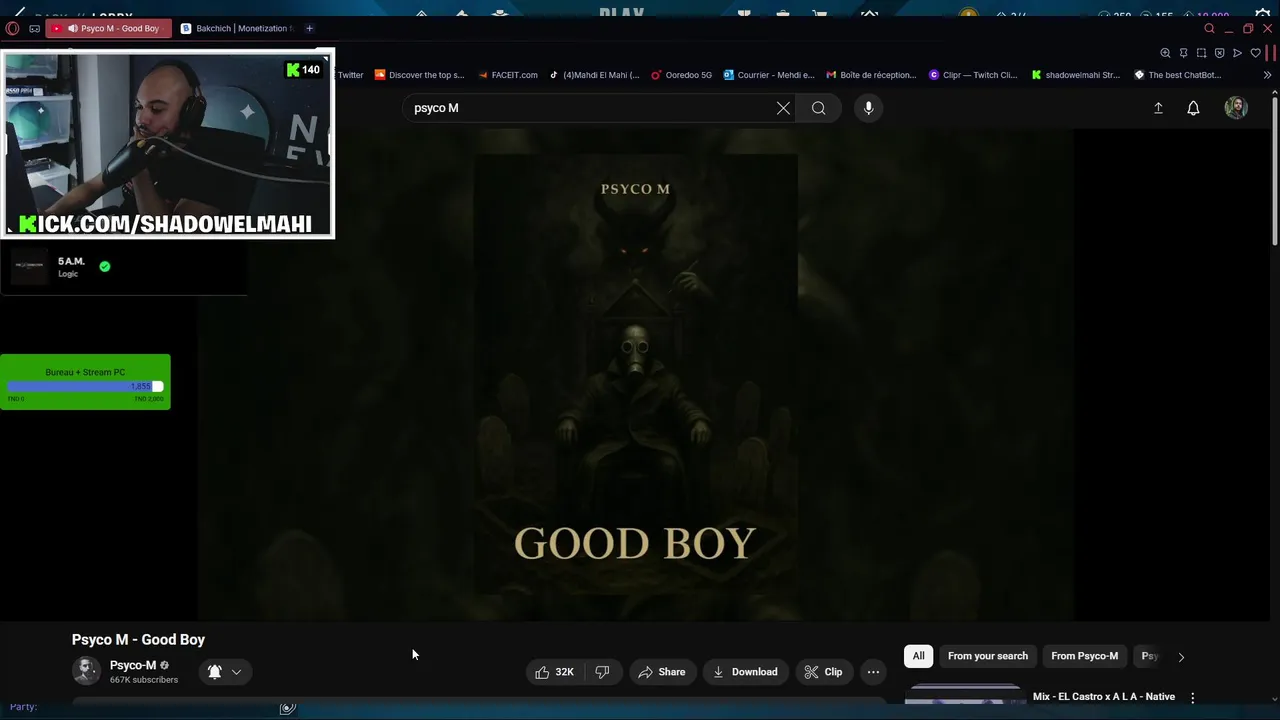
Task: Start voice search with the microphone
Action: tap(868, 108)
